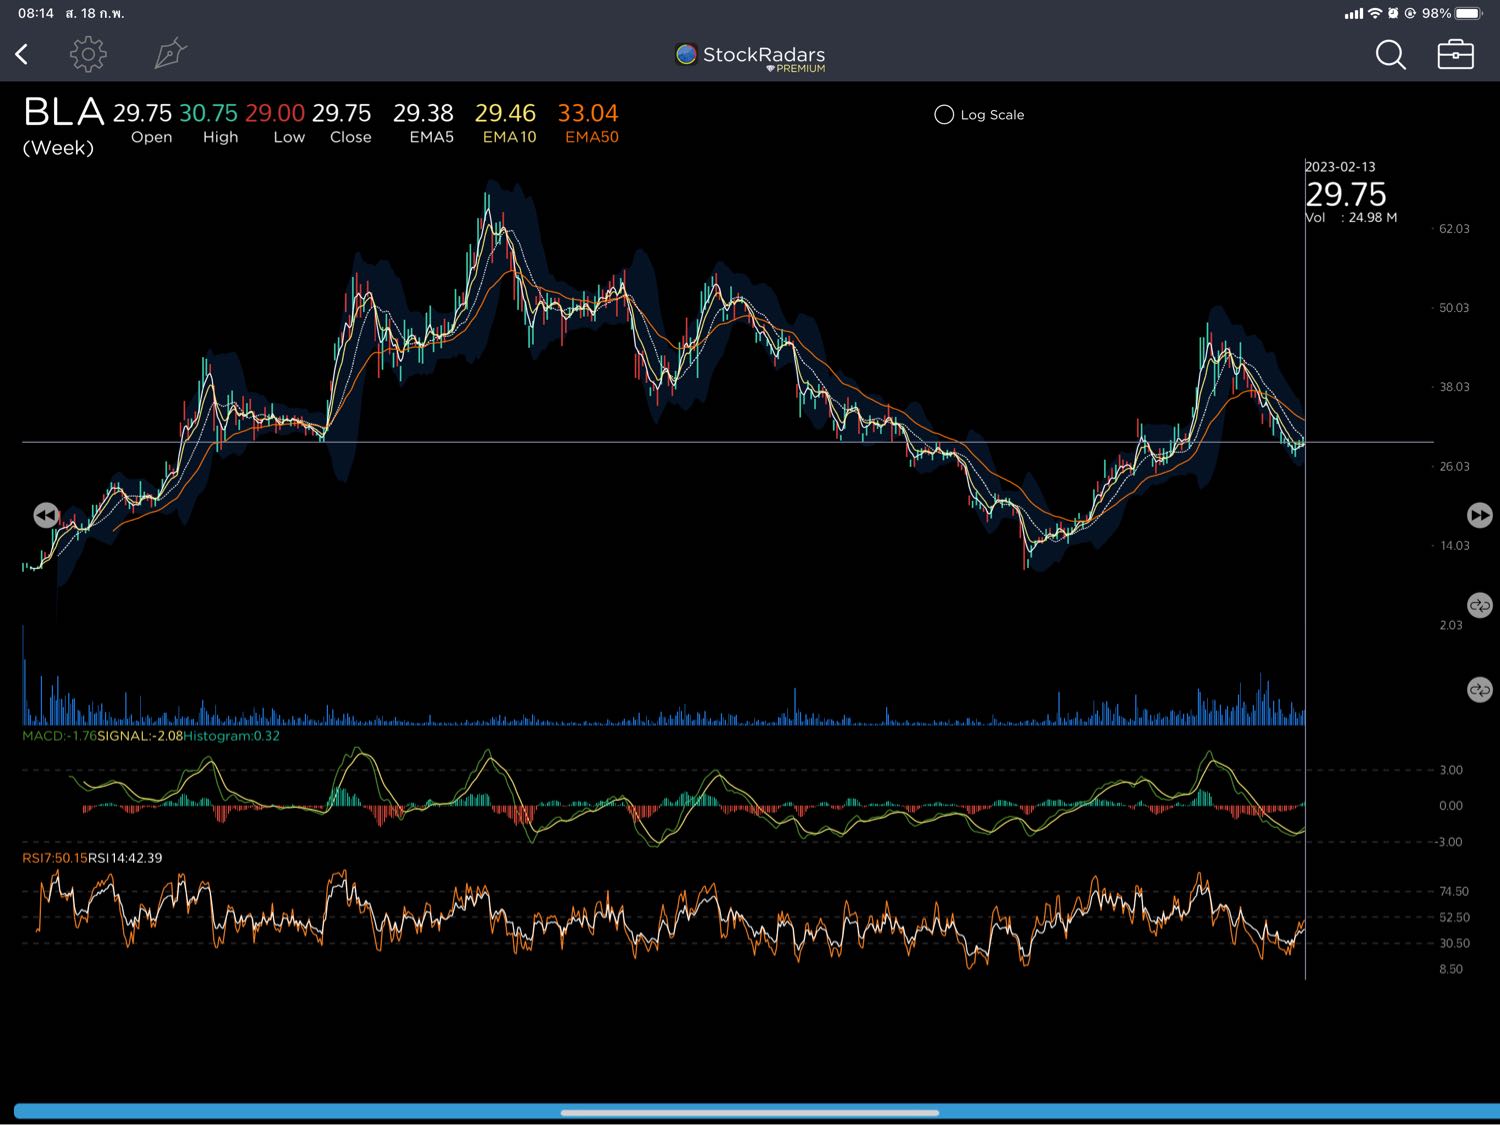Enable the Log Scale option

click(944, 115)
